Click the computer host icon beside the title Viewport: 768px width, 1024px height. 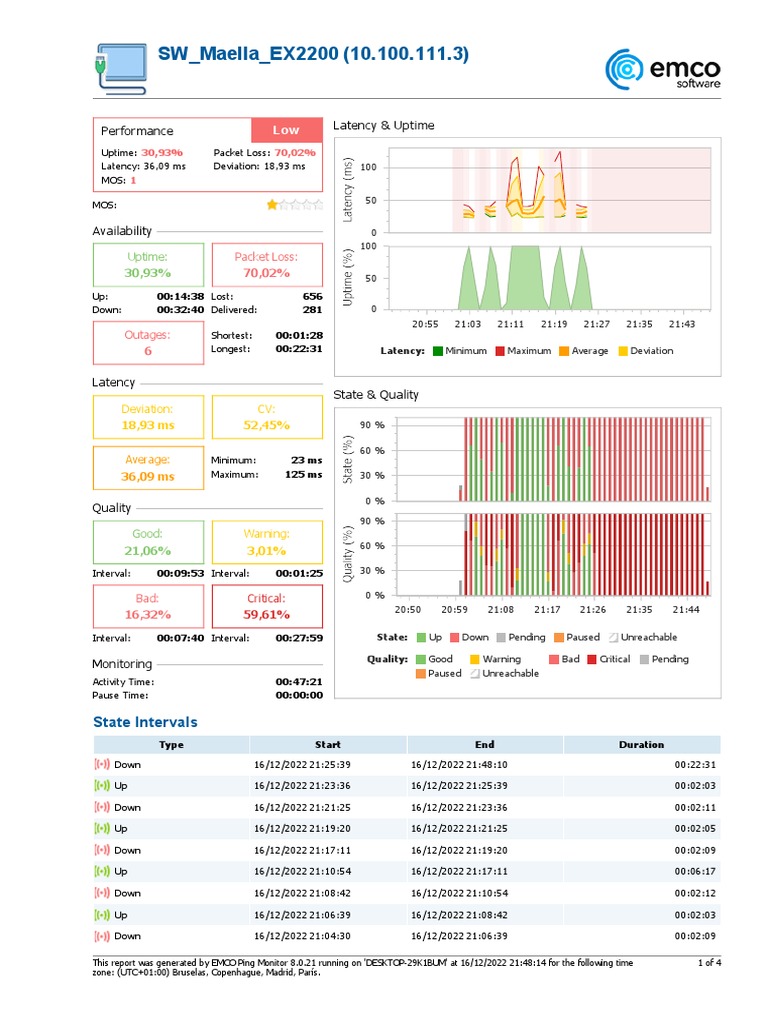pyautogui.click(x=121, y=69)
